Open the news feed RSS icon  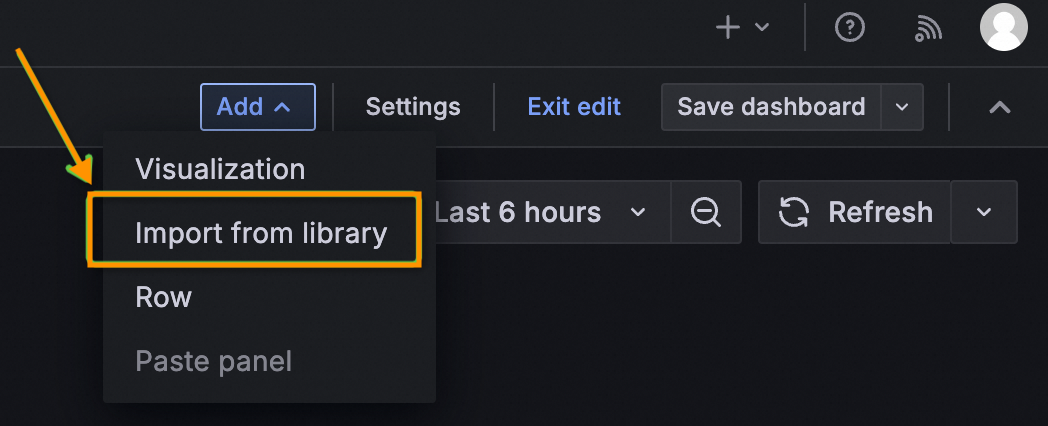928,30
